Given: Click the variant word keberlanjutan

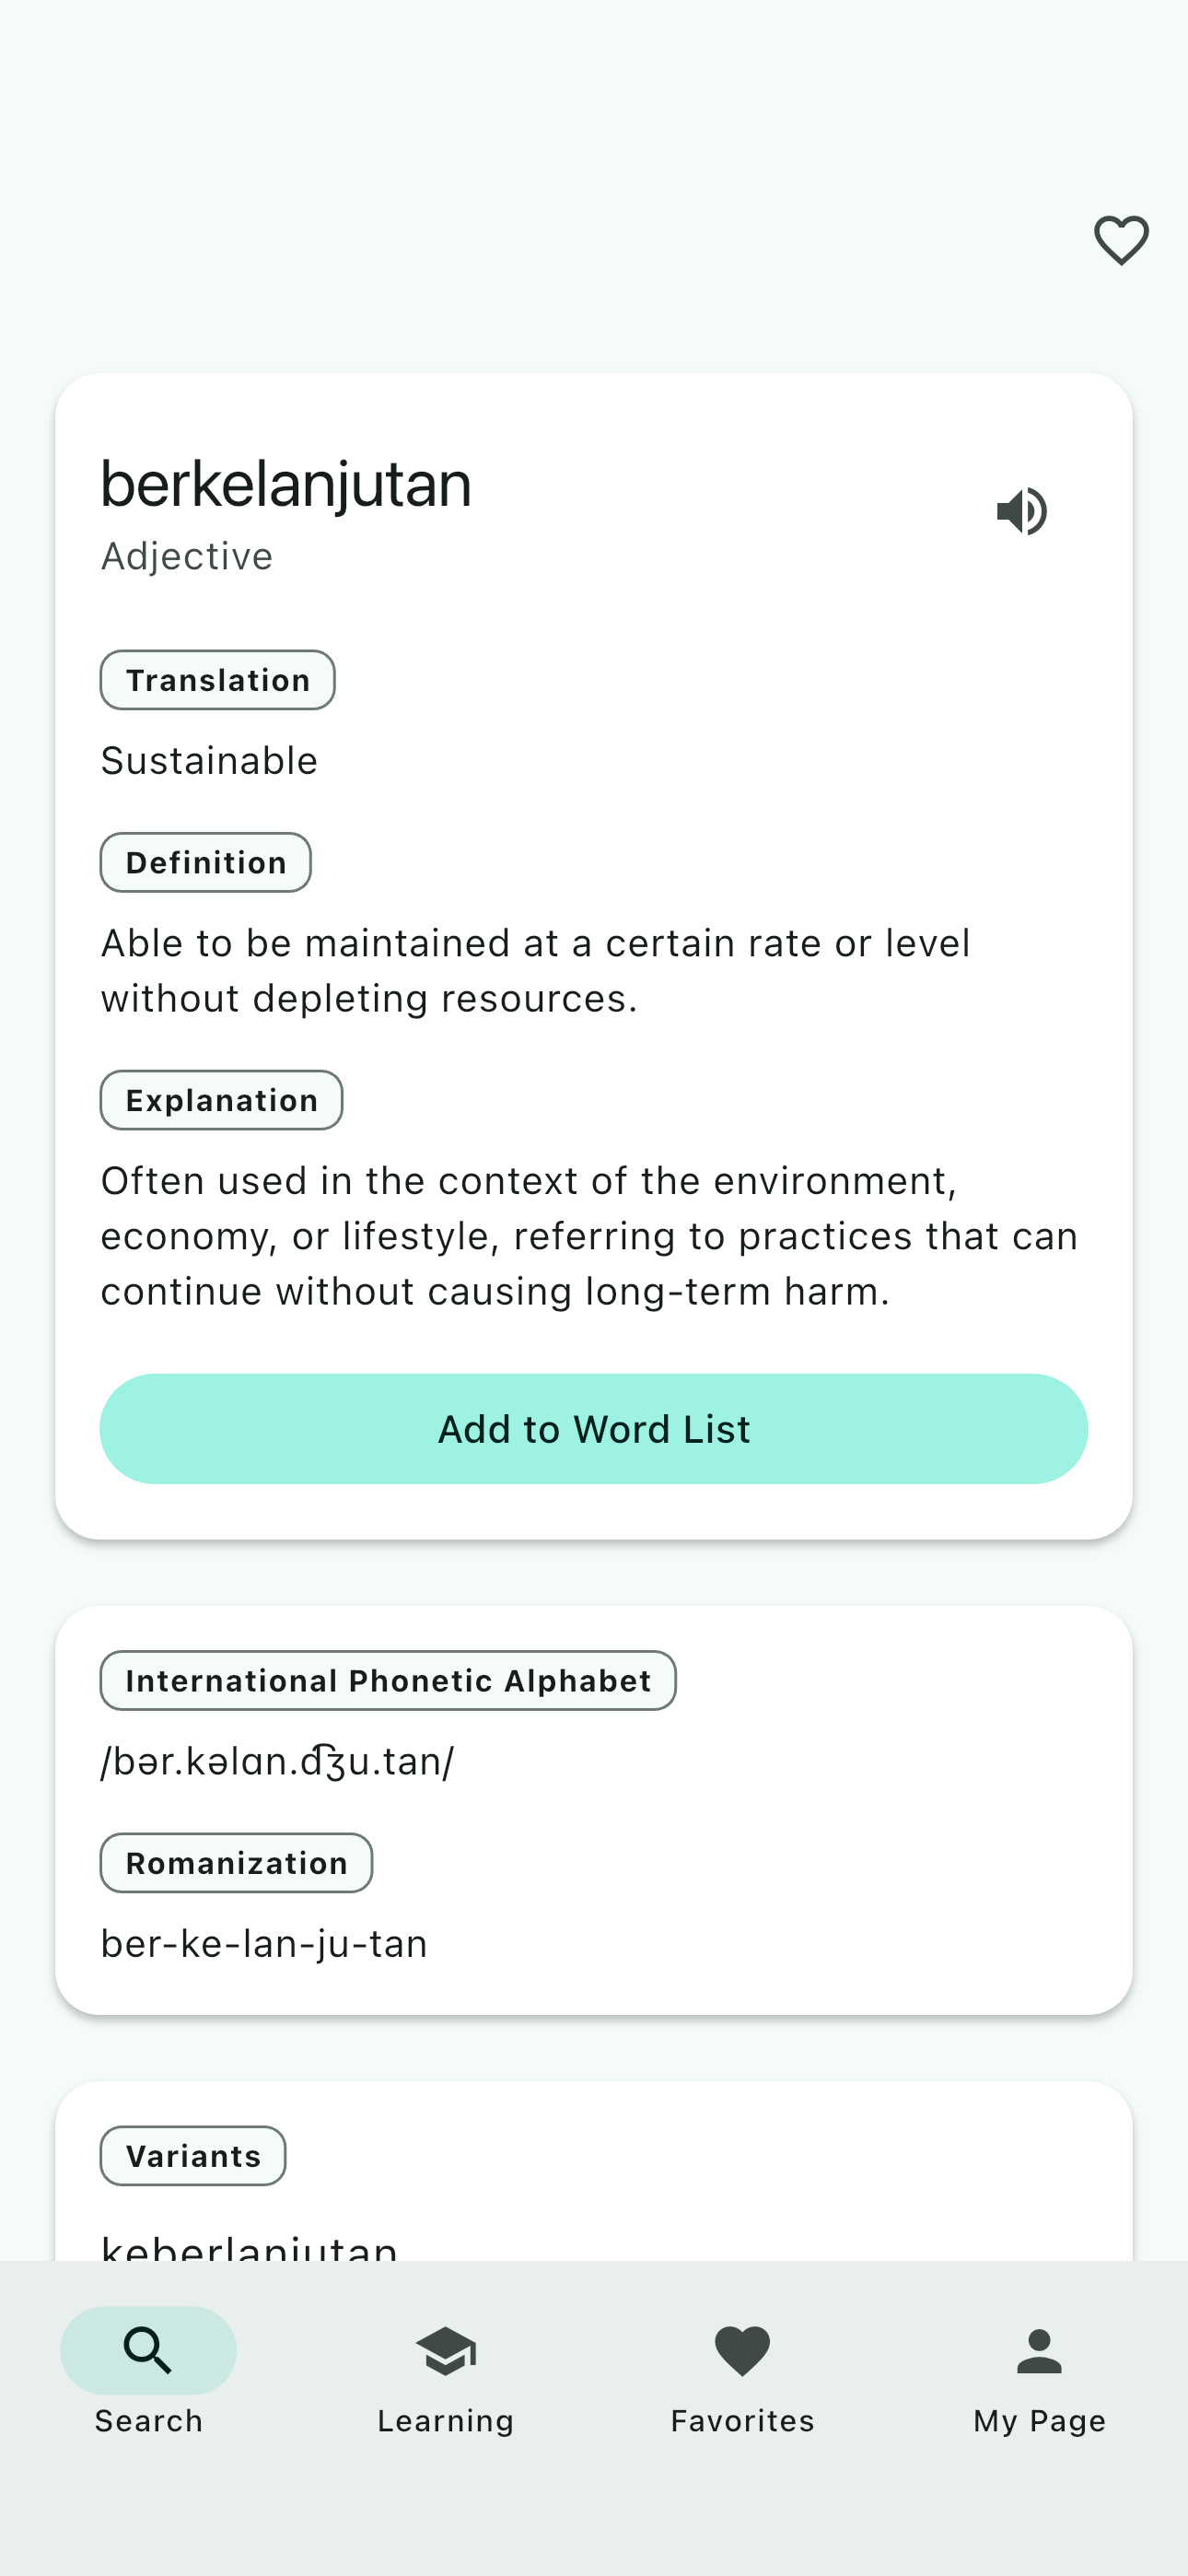Looking at the screenshot, I should coord(249,2248).
